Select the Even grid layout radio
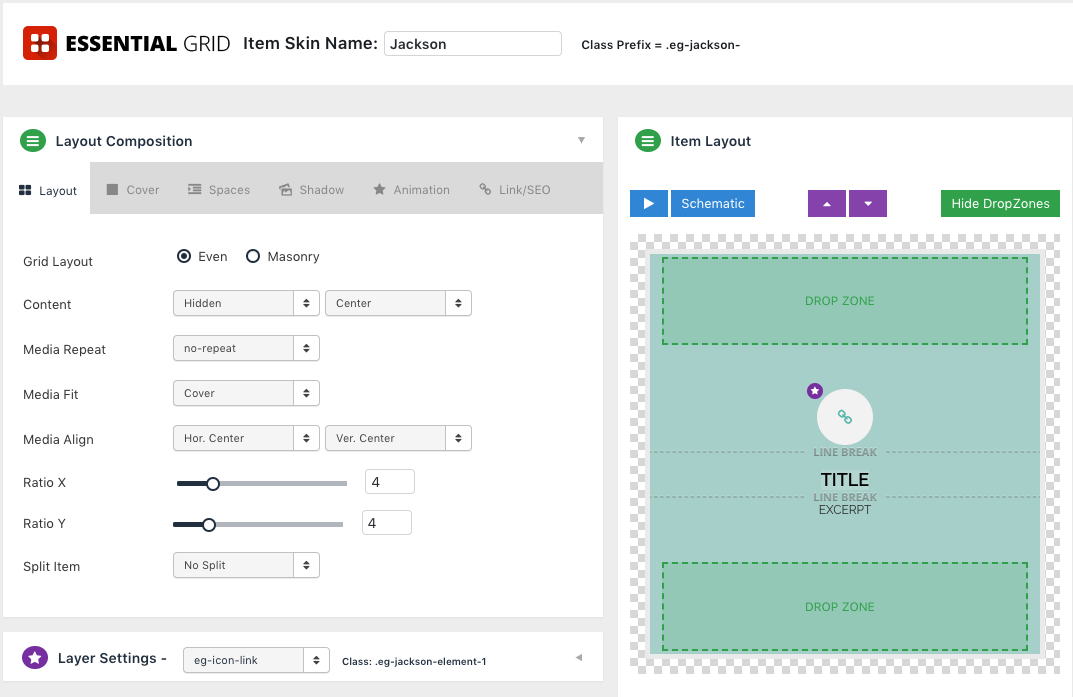This screenshot has width=1073, height=697. click(184, 257)
